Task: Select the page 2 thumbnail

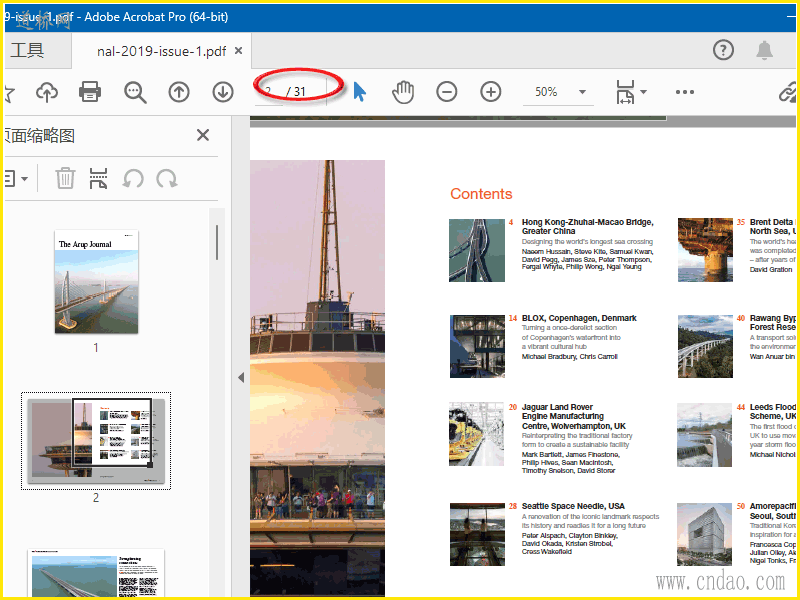Action: (96, 441)
